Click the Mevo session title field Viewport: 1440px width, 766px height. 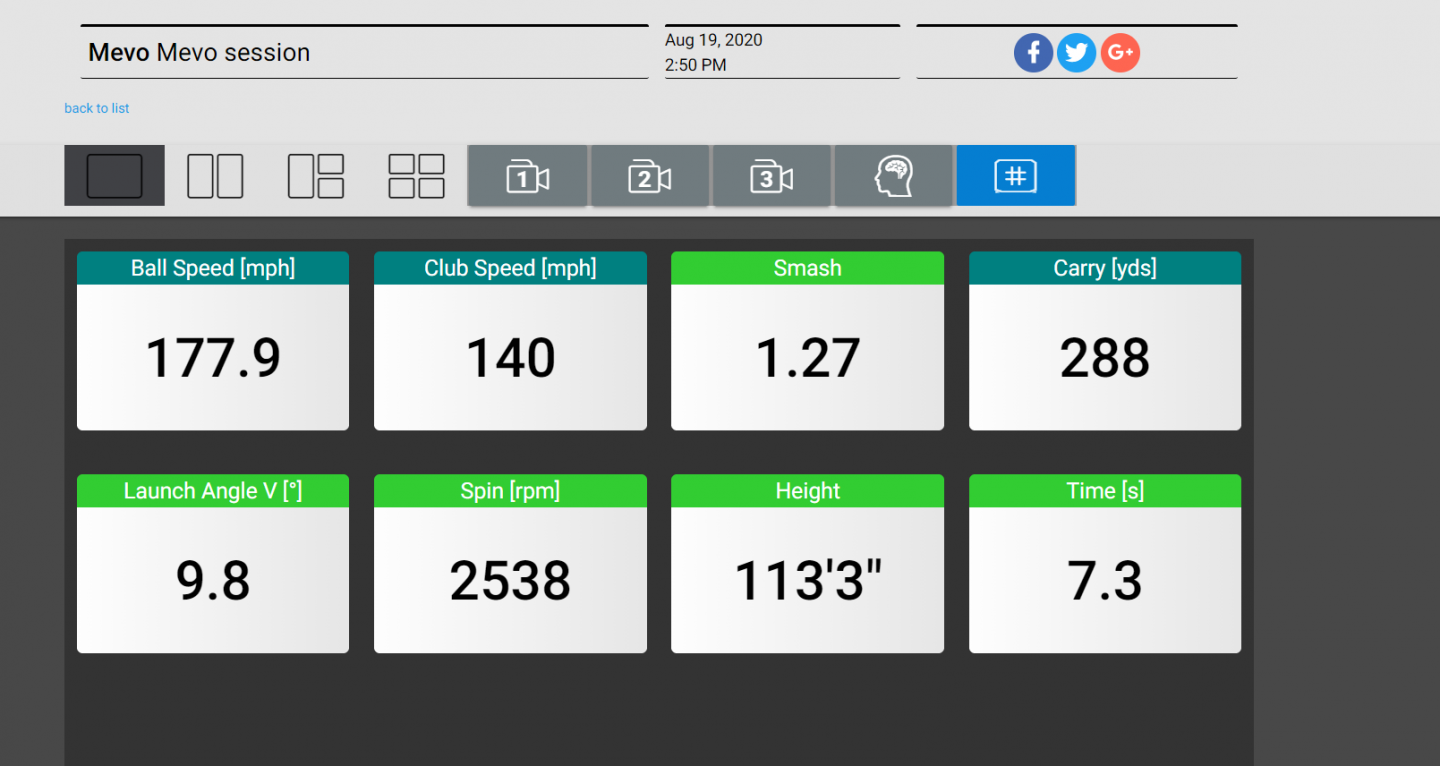(x=365, y=52)
